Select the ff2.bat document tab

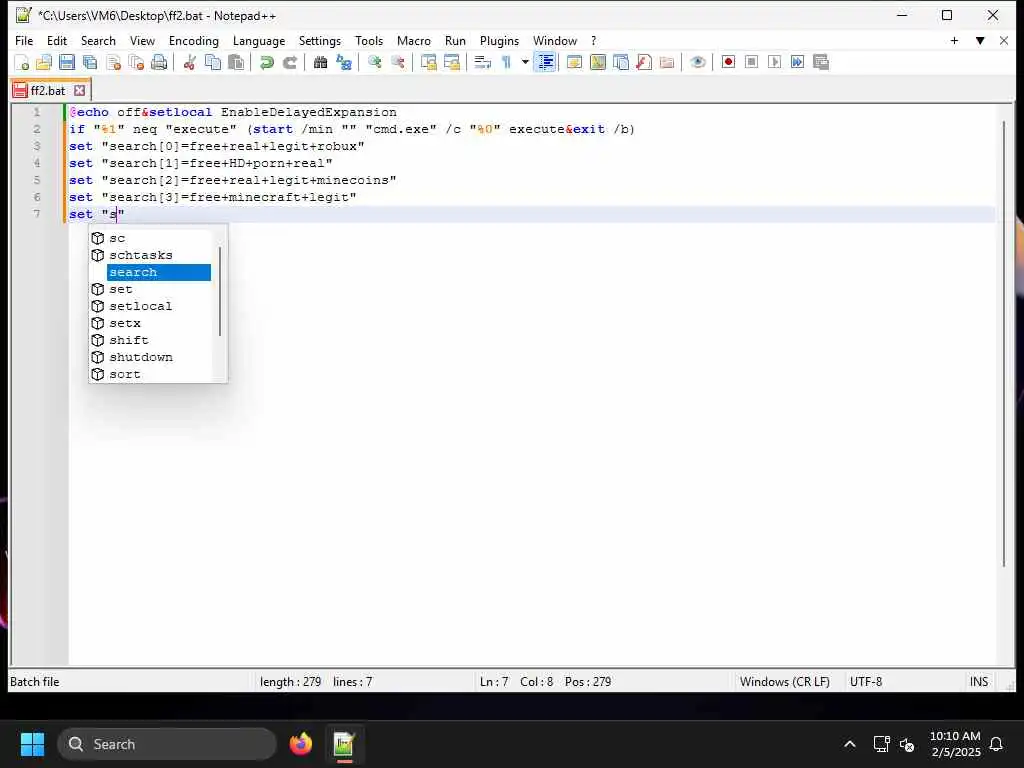pyautogui.click(x=50, y=90)
